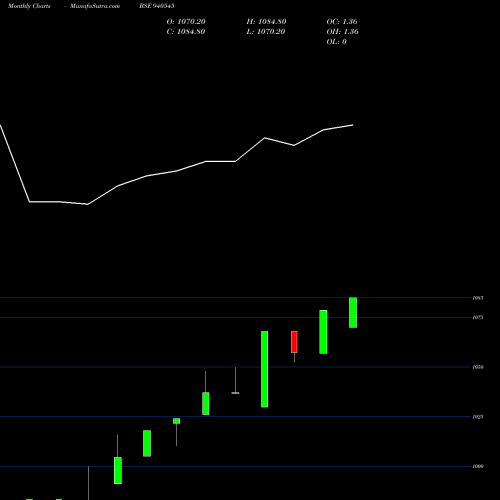Screen dimensions: 500x500
Task: Click the high value "H: 1084.80"
Action: (266, 22)
